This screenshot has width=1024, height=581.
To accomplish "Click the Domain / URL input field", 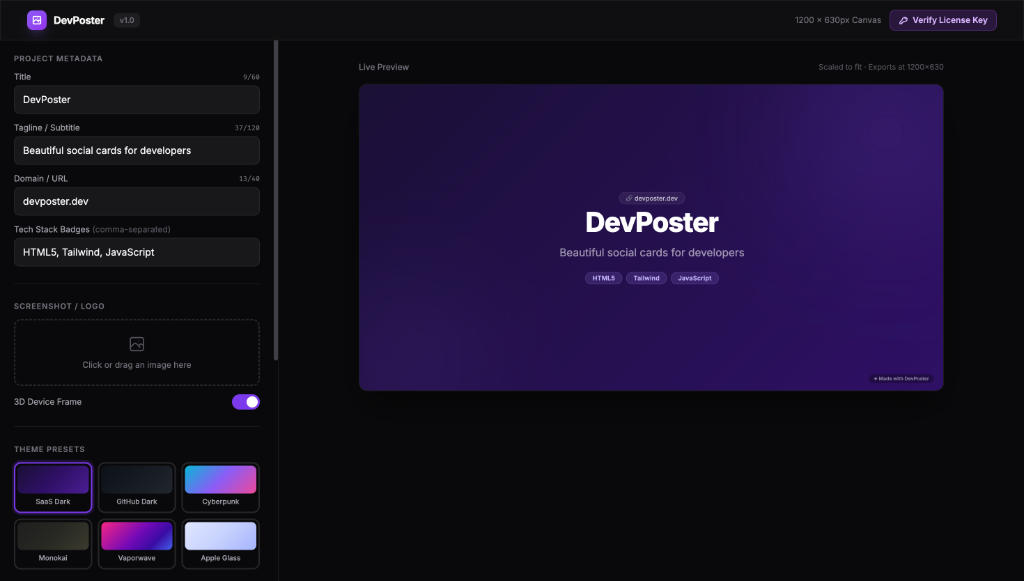I will pyautogui.click(x=136, y=202).
